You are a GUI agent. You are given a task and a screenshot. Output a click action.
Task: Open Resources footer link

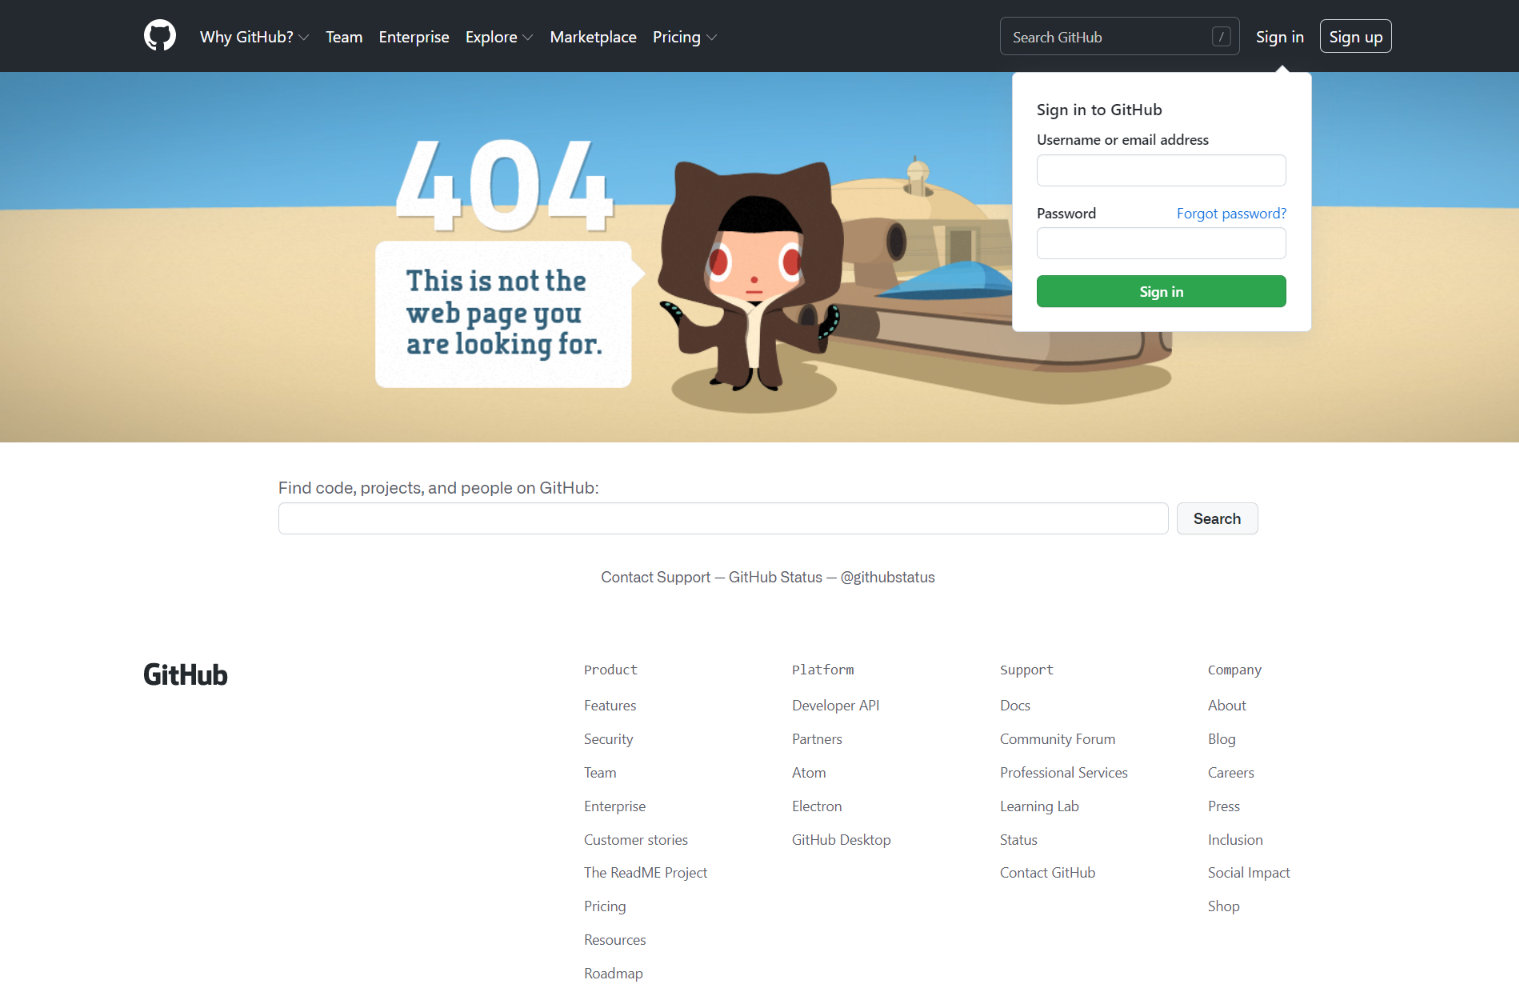coord(615,940)
